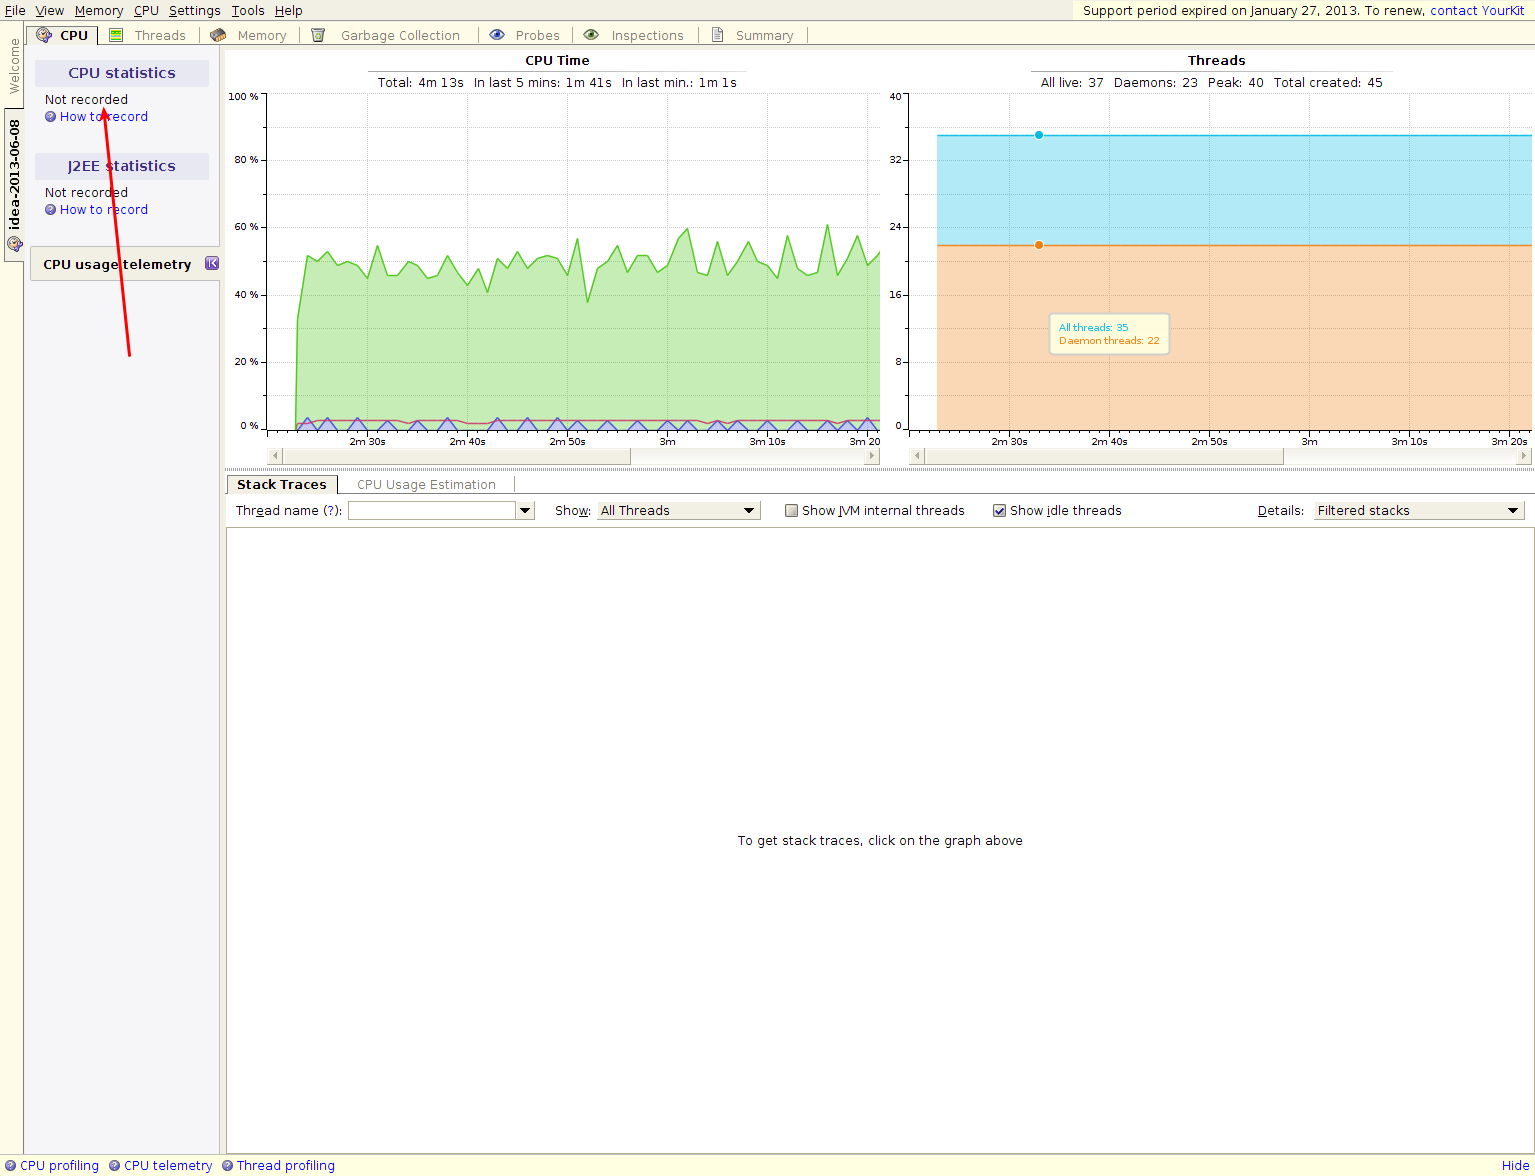Click 'Not recorded' under J2EE statistics
This screenshot has height=1176, width=1535.
point(86,193)
